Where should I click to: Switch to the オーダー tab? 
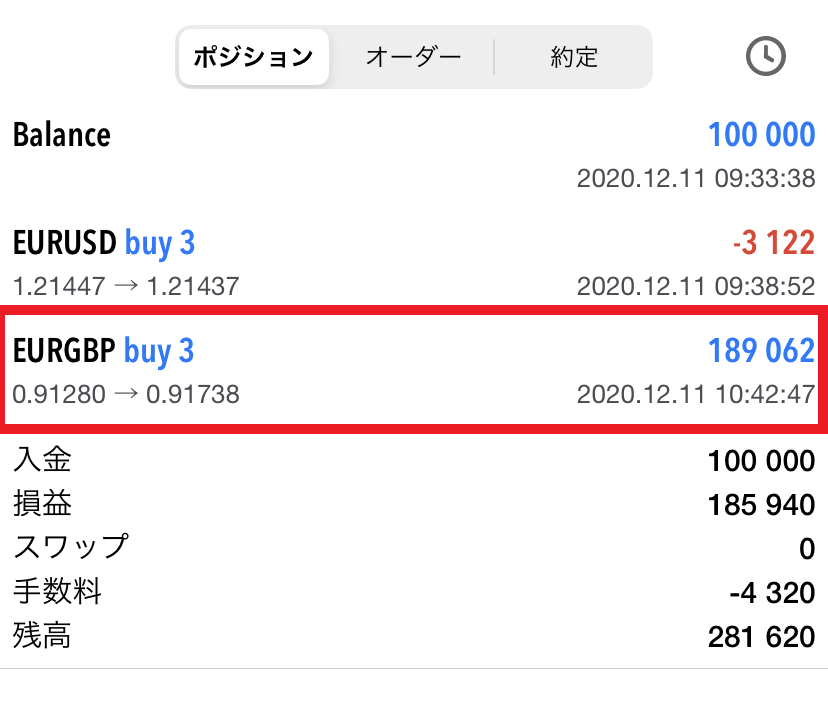(413, 57)
